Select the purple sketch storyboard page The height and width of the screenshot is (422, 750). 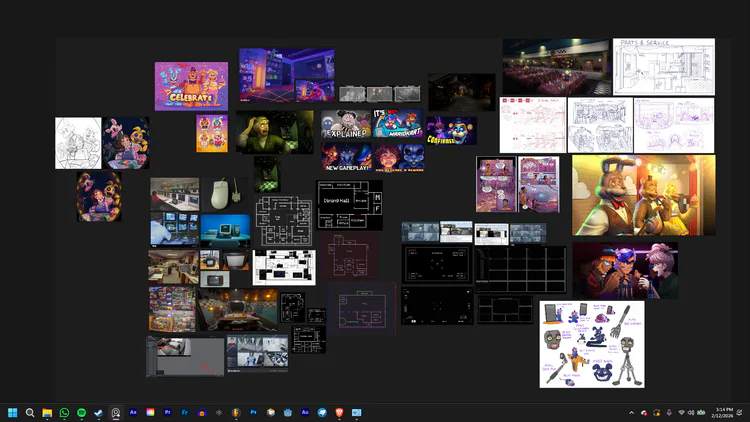coord(674,125)
